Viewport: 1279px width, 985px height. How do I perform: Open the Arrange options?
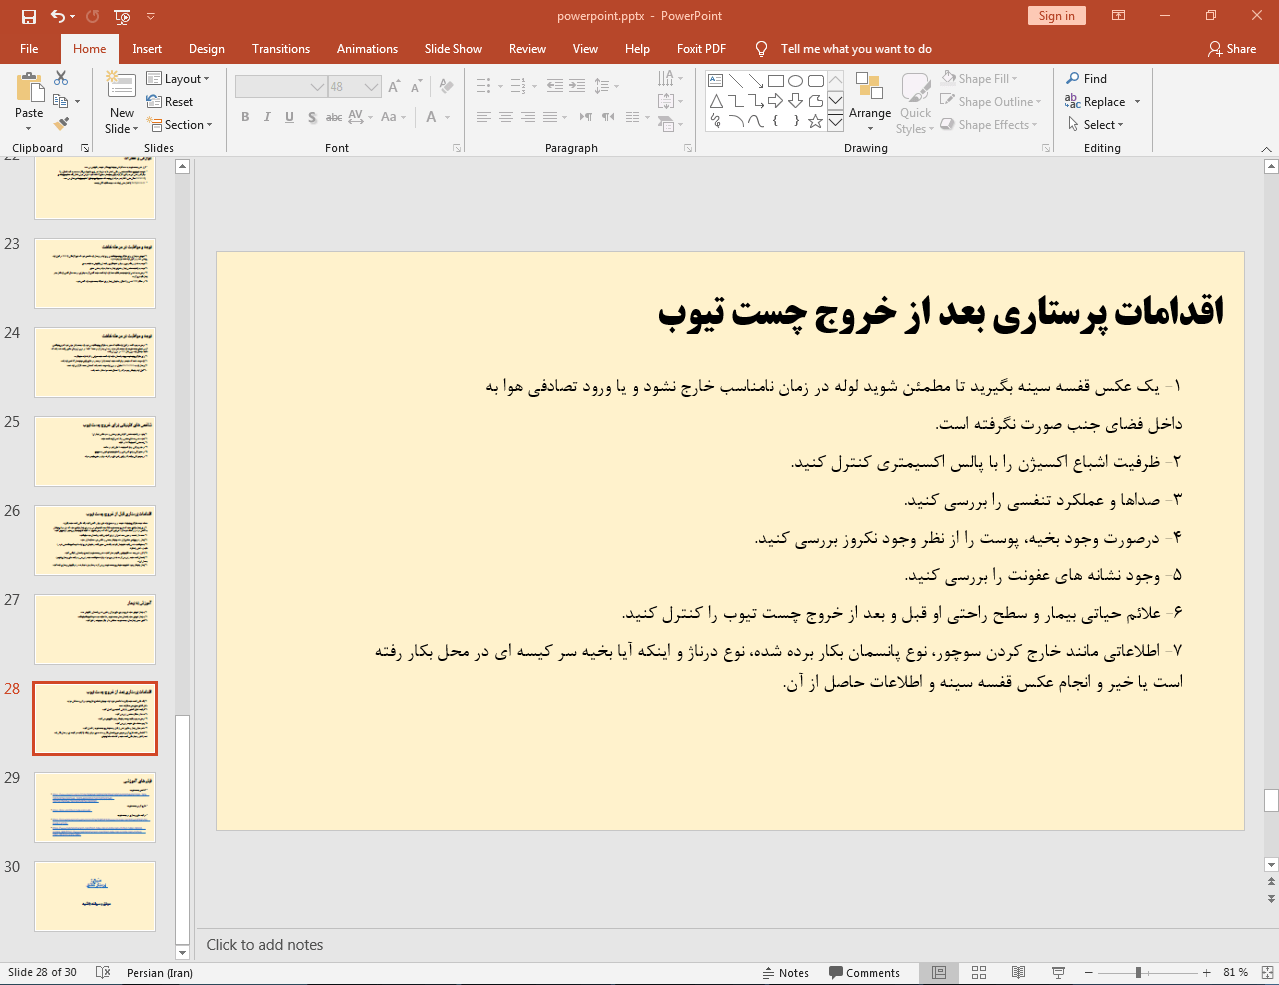(870, 102)
